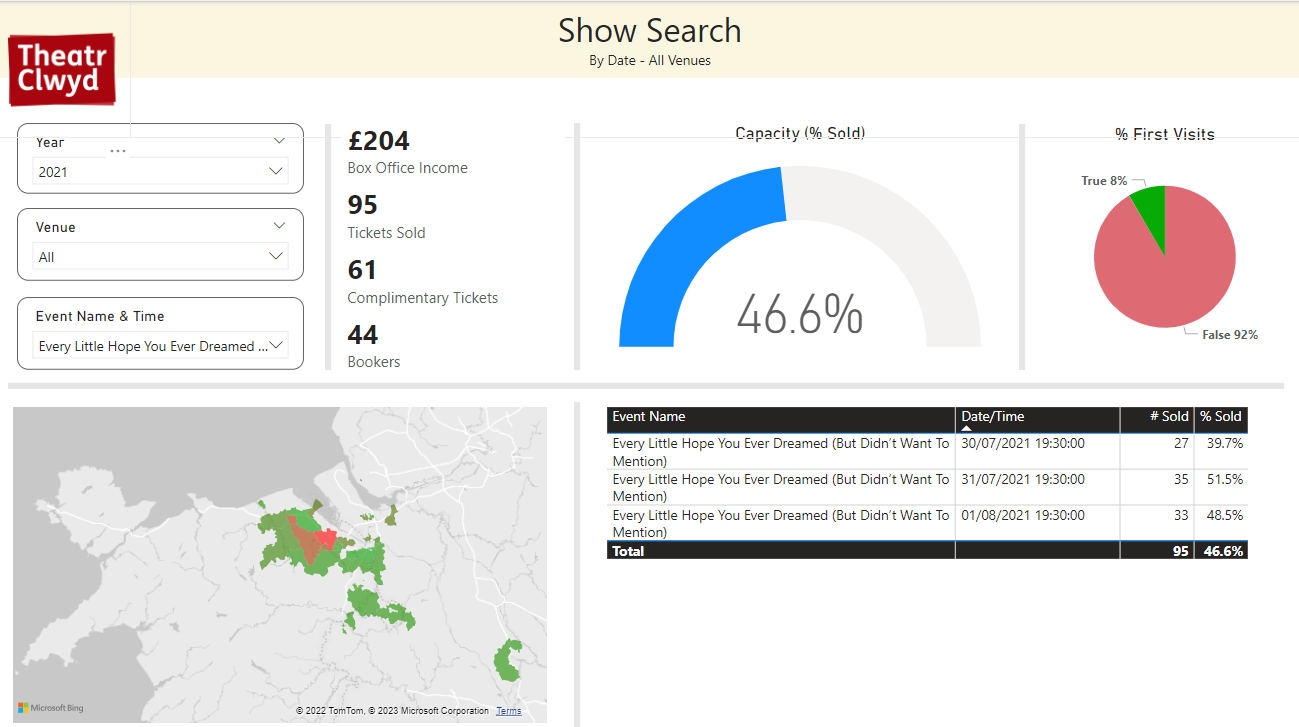This screenshot has height=727, width=1299.
Task: Click the By Date - All Venues subtitle
Action: point(650,60)
